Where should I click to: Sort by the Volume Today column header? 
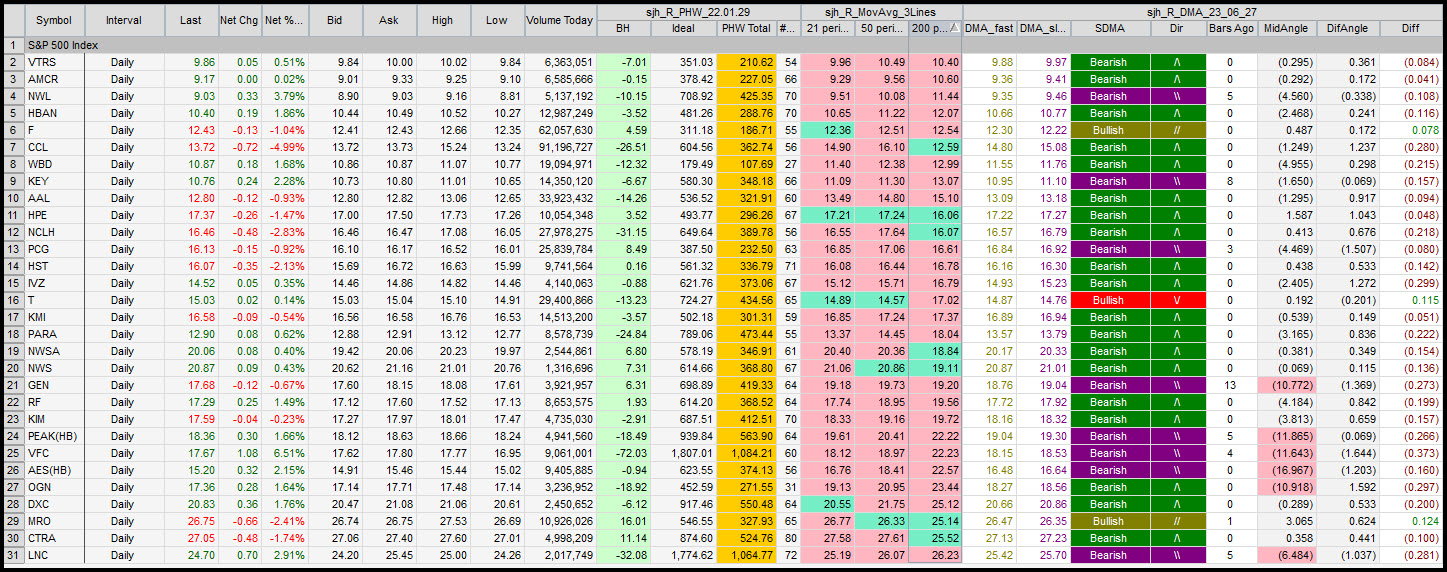point(560,20)
